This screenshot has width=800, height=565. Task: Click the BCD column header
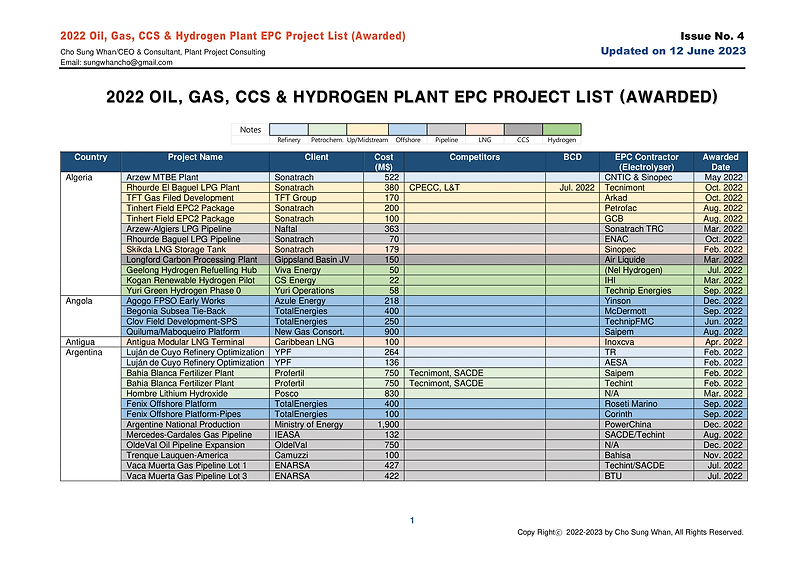(x=572, y=162)
